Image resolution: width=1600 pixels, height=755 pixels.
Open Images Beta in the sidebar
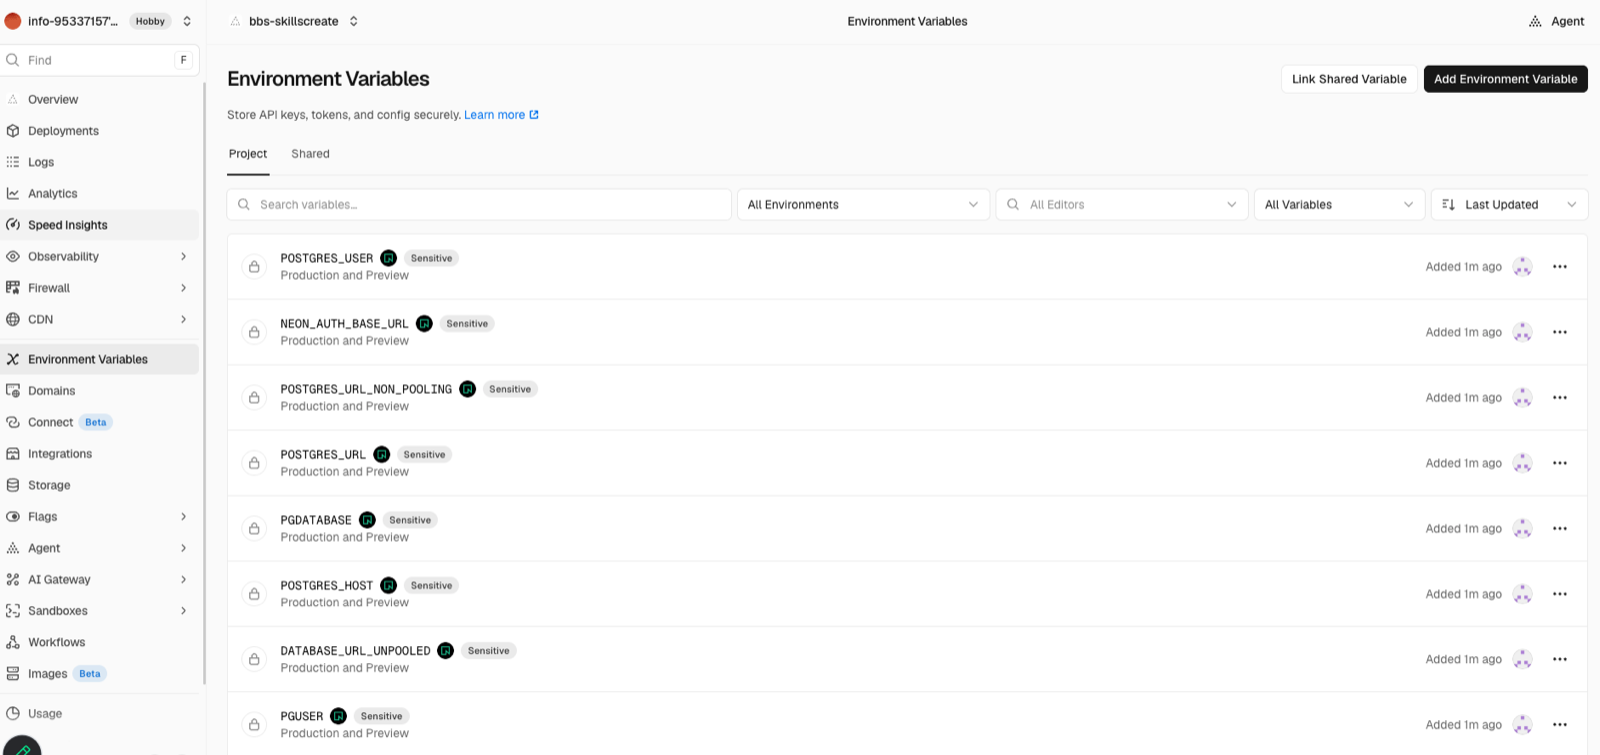[x=100, y=674]
